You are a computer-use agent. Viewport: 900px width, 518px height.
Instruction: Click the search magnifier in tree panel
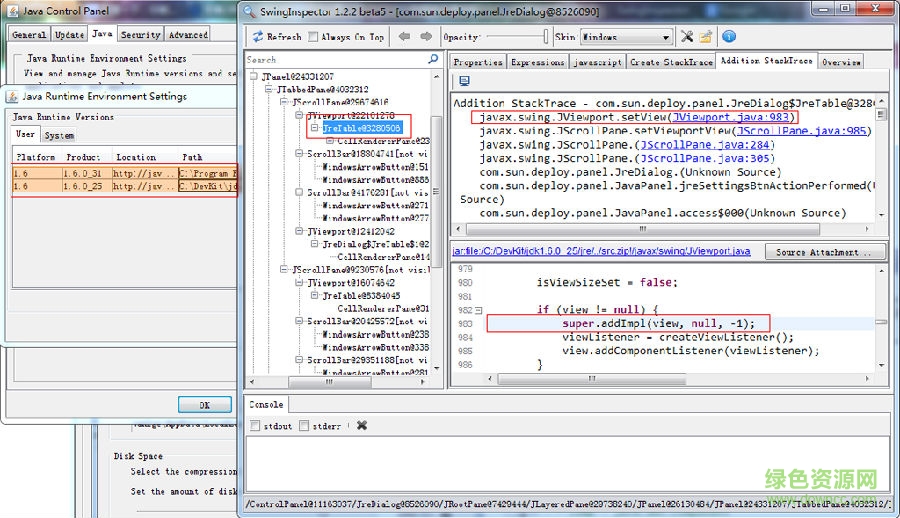[433, 60]
